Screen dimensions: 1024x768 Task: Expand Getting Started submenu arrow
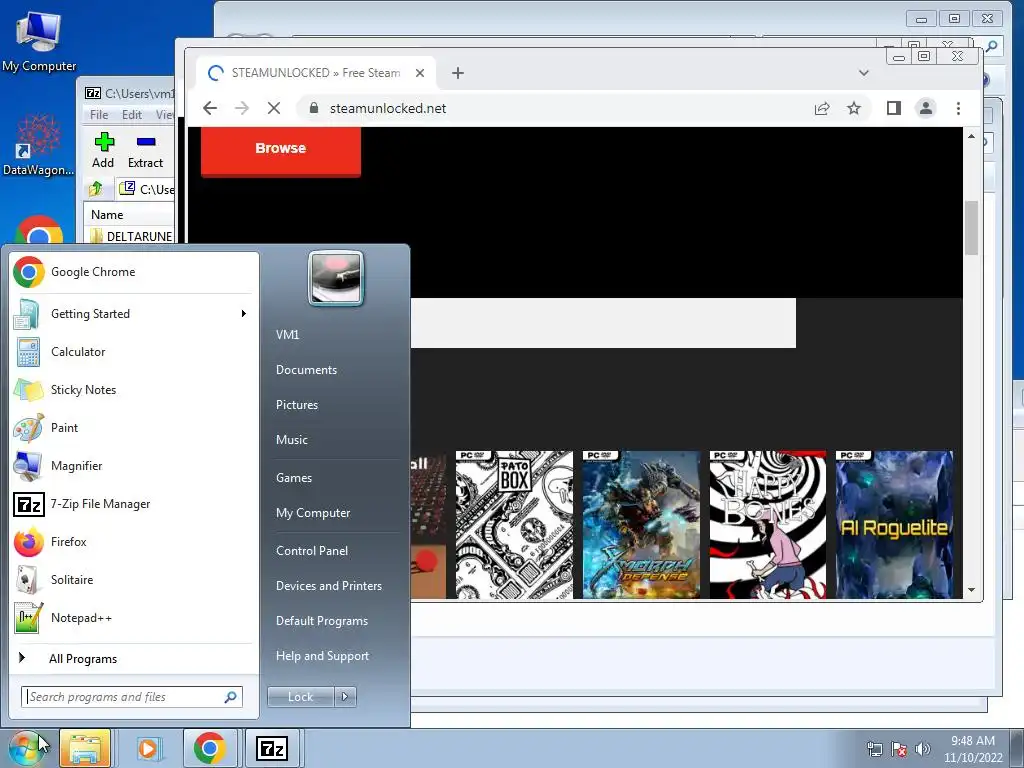(244, 314)
